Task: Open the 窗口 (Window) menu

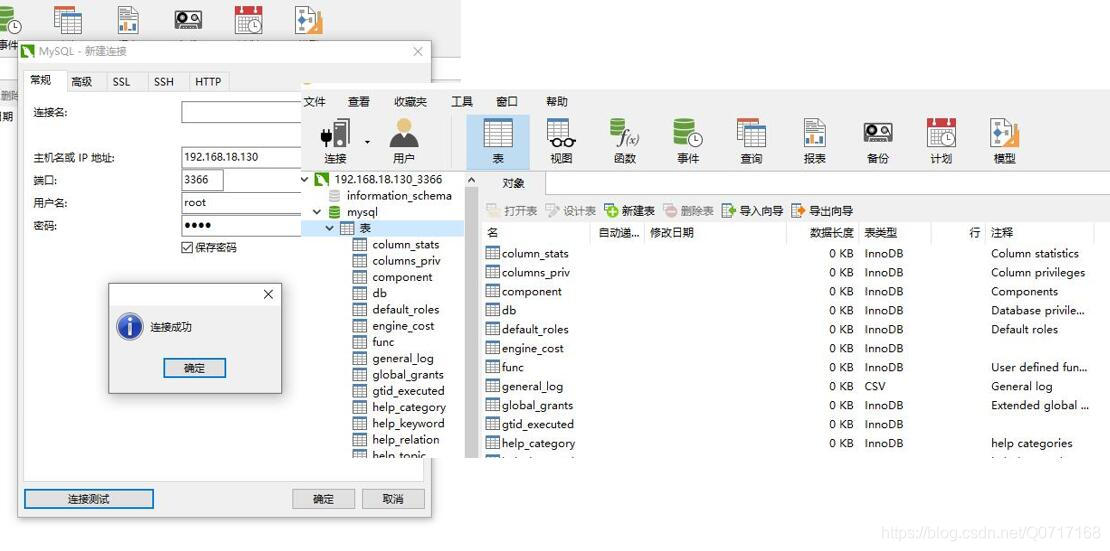Action: click(x=507, y=101)
